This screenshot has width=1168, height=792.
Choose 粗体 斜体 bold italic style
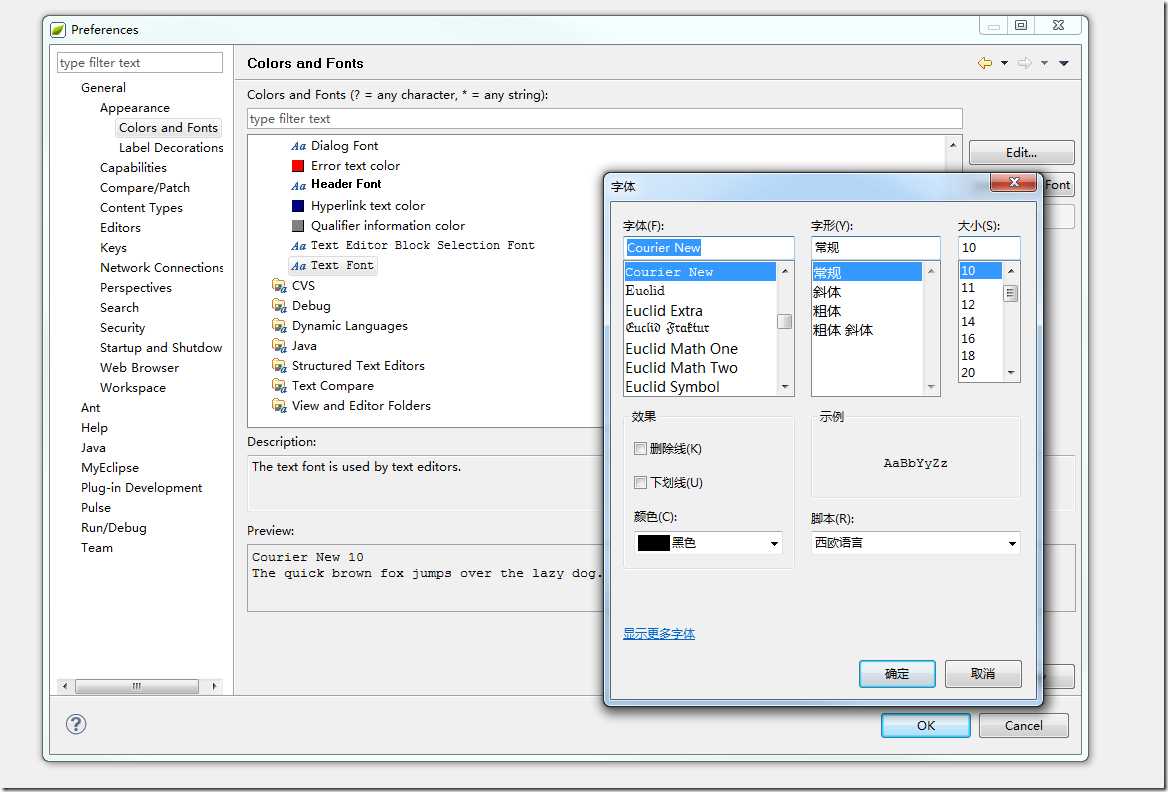(842, 330)
